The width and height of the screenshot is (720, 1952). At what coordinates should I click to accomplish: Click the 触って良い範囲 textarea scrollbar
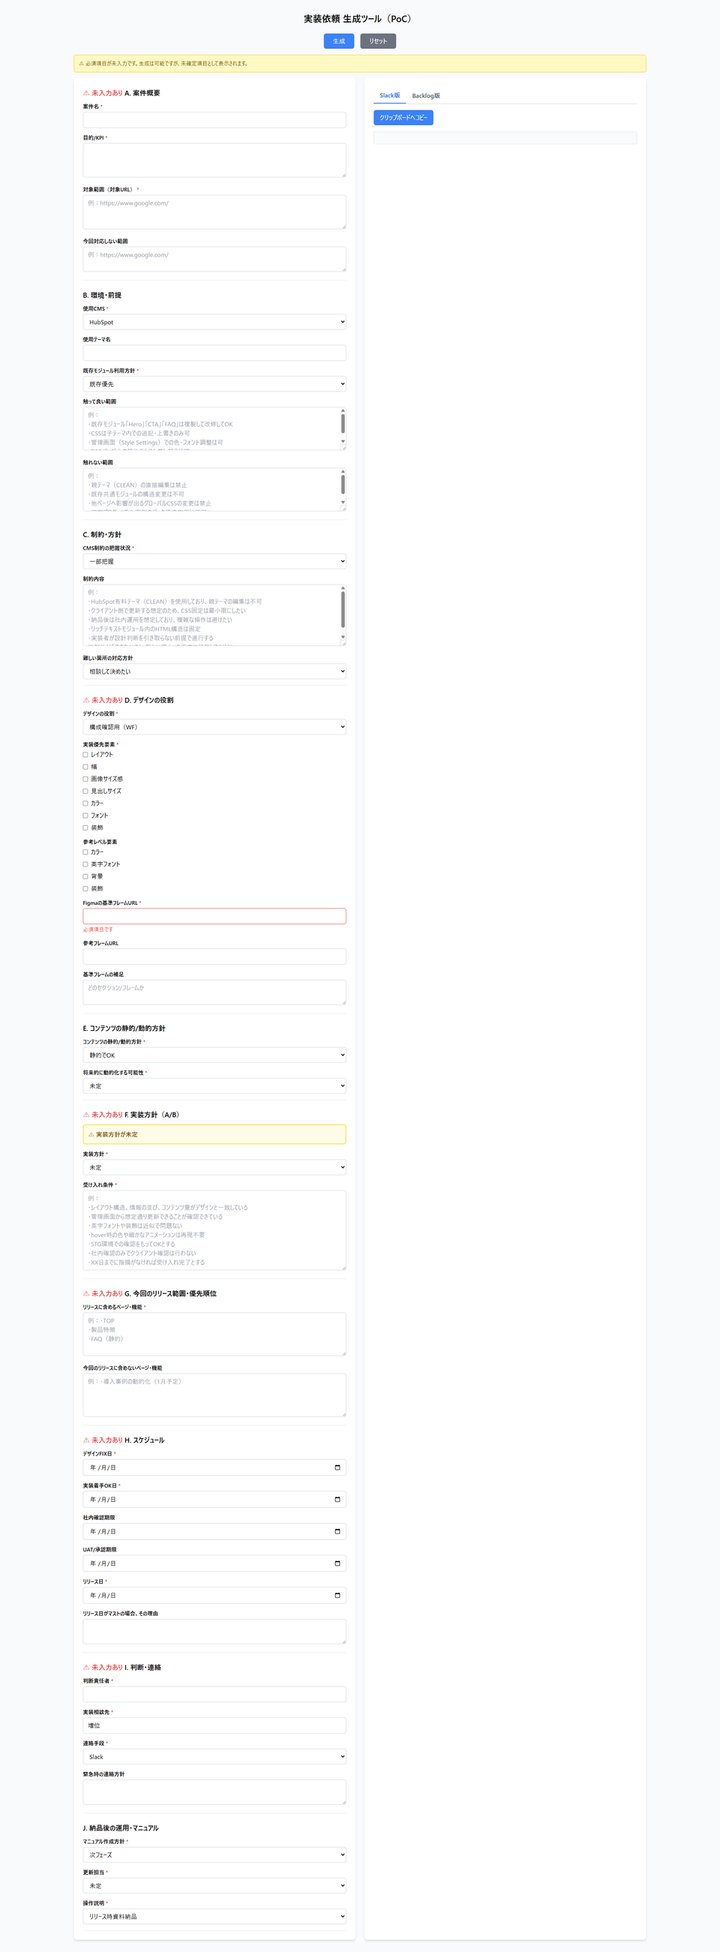[x=343, y=428]
